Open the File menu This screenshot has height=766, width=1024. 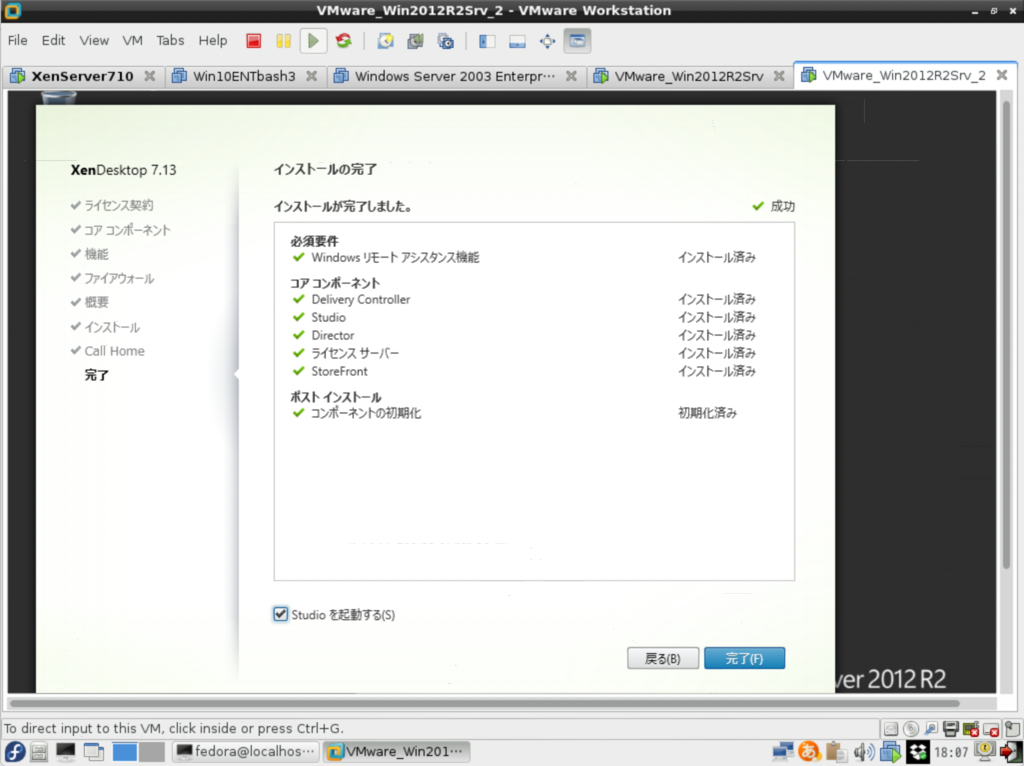pyautogui.click(x=18, y=40)
